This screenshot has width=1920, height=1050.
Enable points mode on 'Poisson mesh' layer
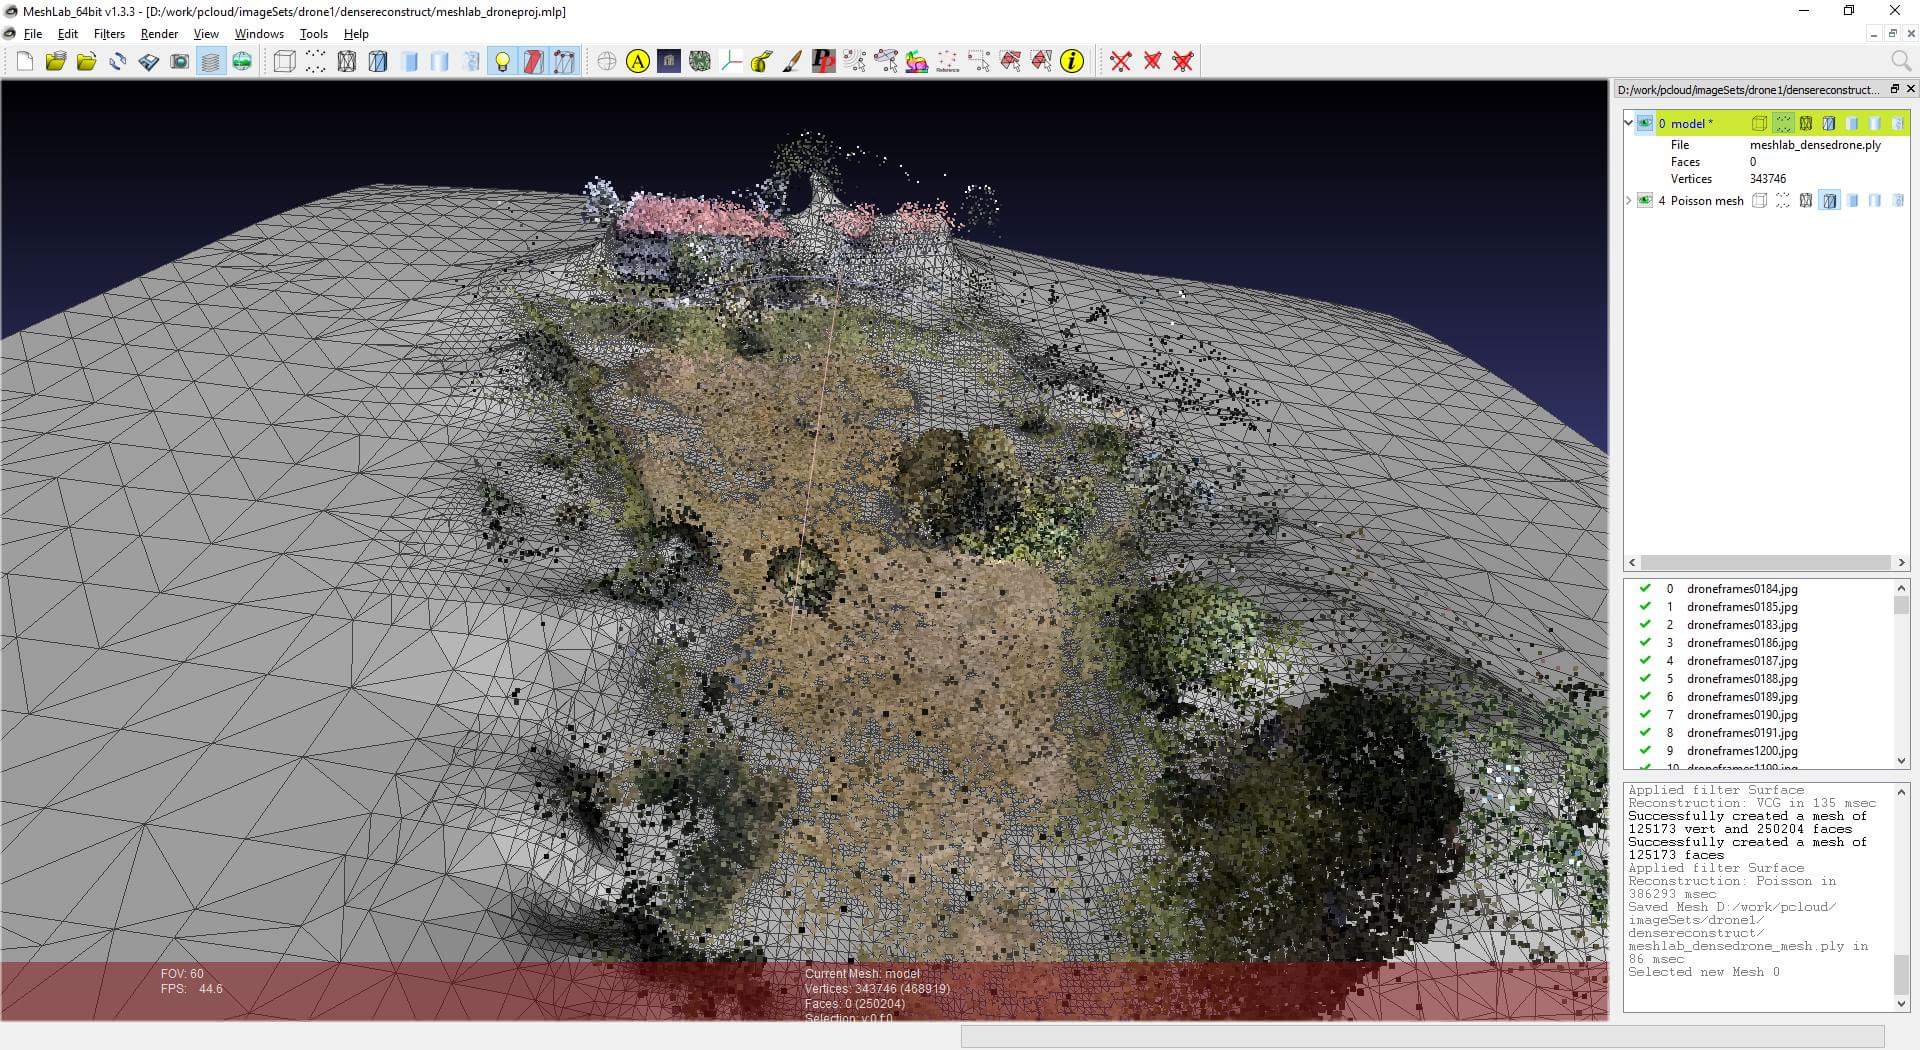[x=1783, y=201]
